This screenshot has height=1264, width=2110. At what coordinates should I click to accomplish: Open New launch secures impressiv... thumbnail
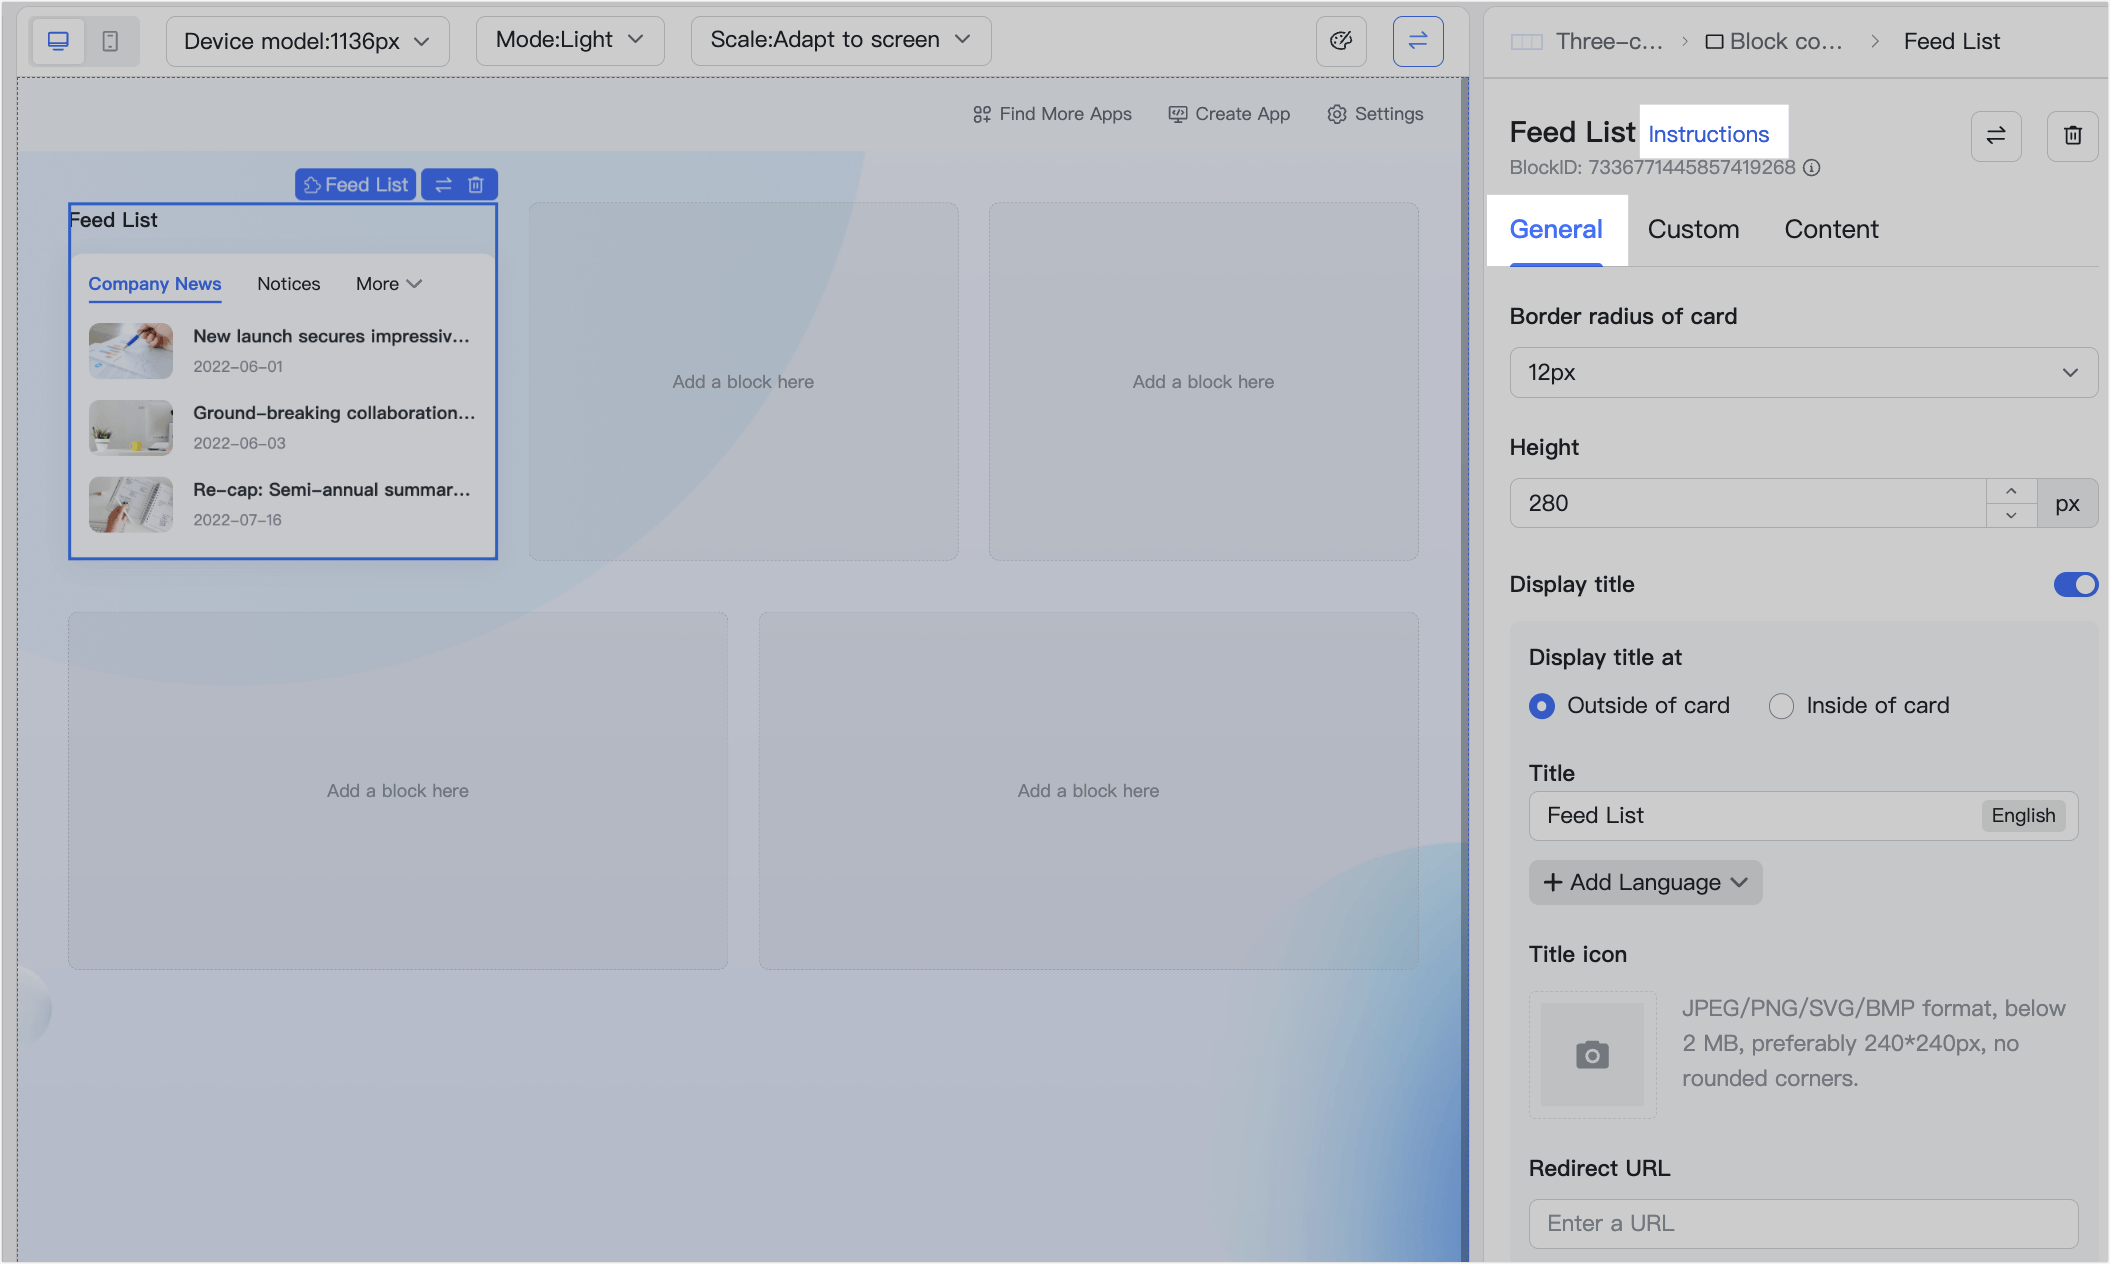coord(131,350)
